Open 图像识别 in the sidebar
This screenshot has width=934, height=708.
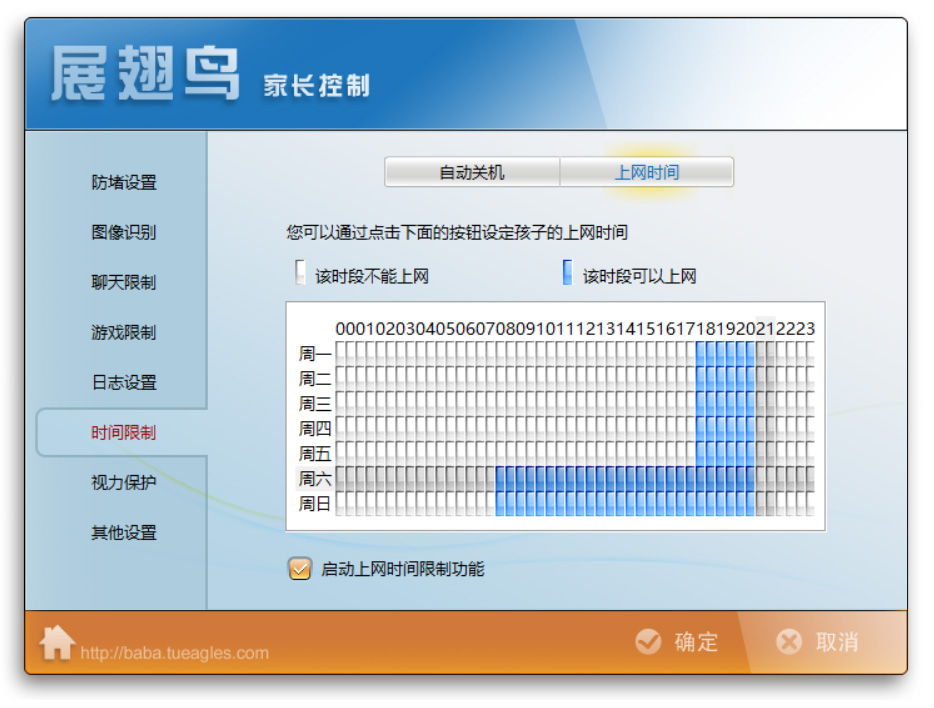pyautogui.click(x=124, y=232)
